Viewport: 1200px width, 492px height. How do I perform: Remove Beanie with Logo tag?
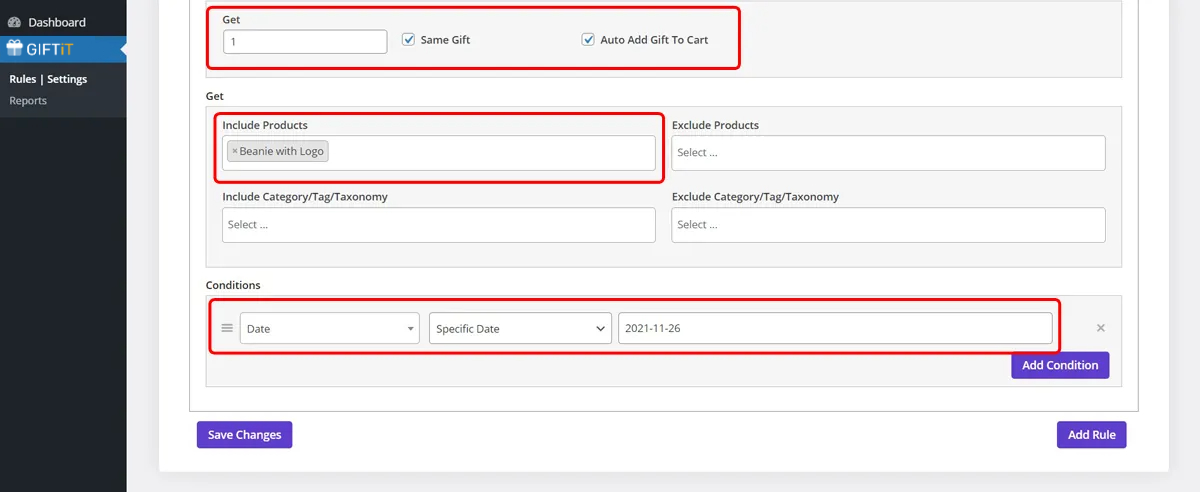click(x=235, y=152)
